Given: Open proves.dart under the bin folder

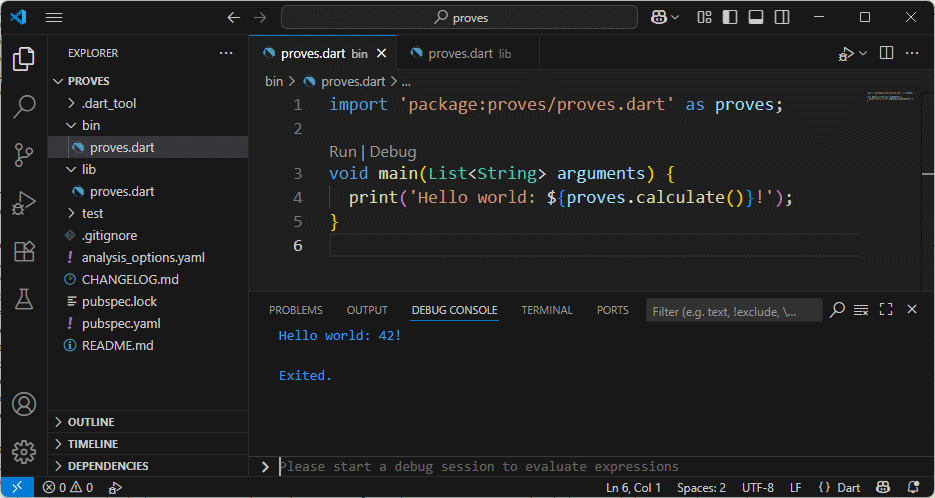Looking at the screenshot, I should coord(147,147).
